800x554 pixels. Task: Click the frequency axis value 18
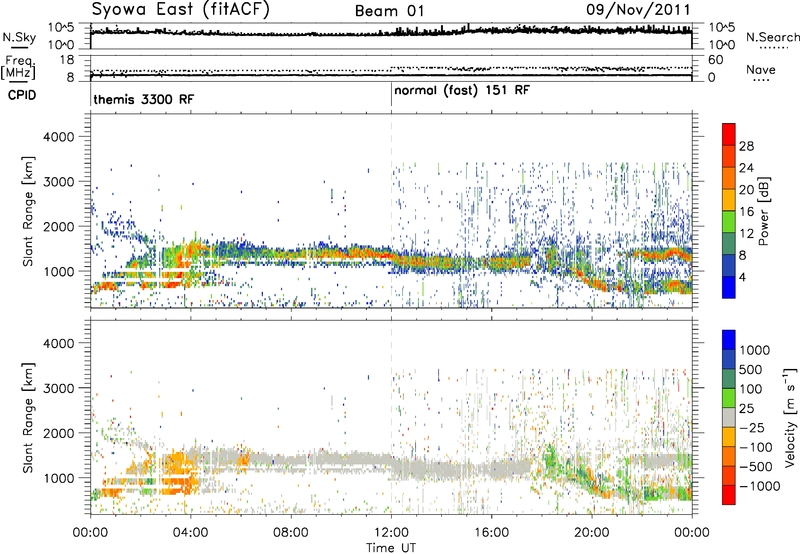(x=67, y=60)
